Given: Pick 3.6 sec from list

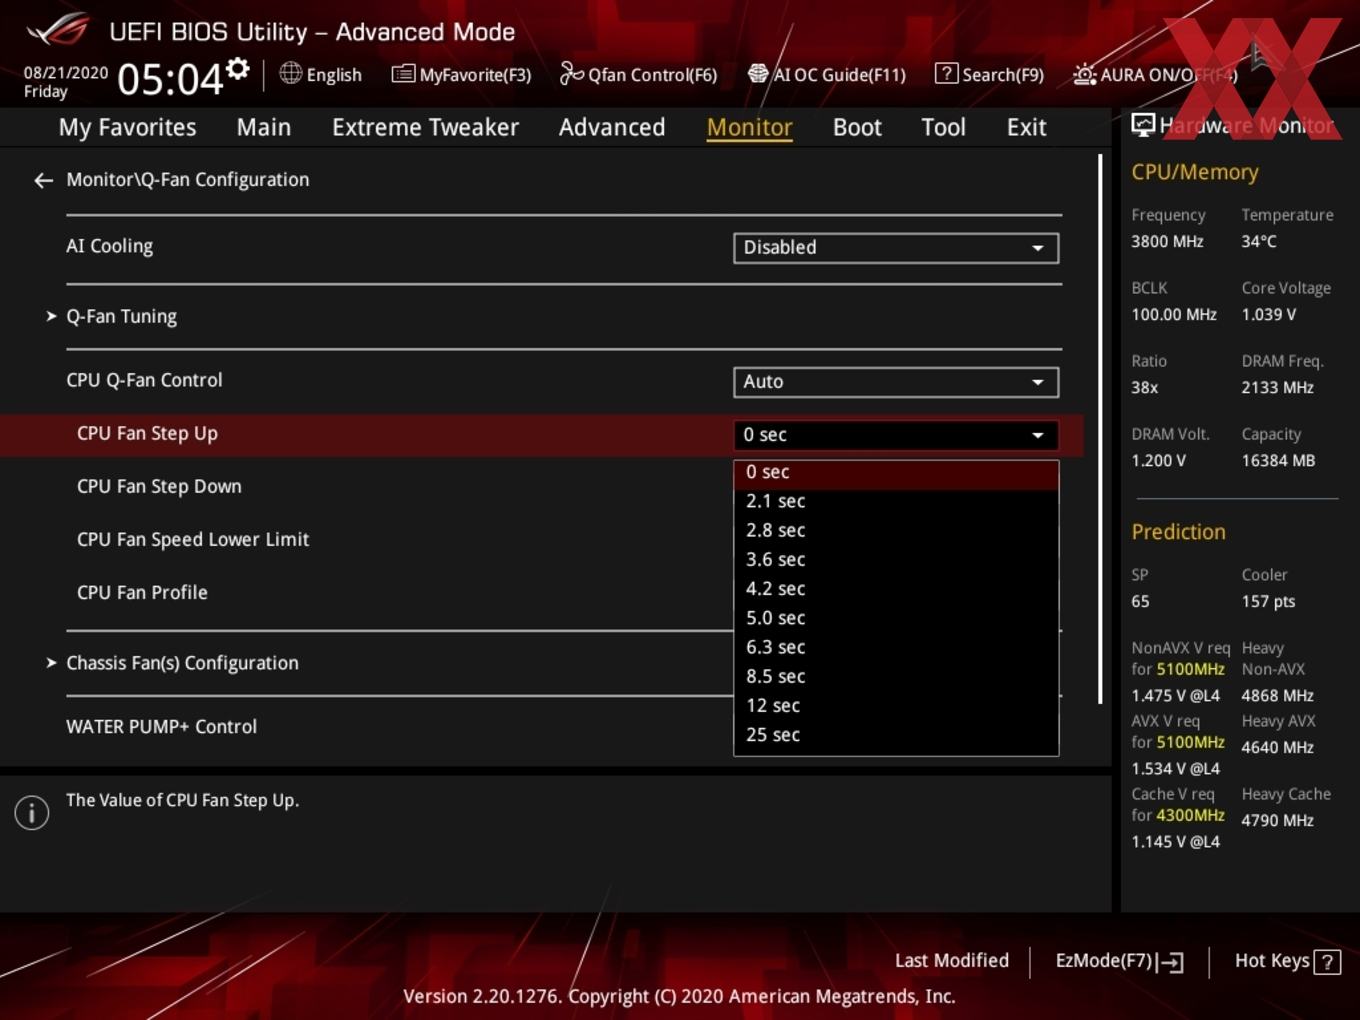Looking at the screenshot, I should pos(896,559).
